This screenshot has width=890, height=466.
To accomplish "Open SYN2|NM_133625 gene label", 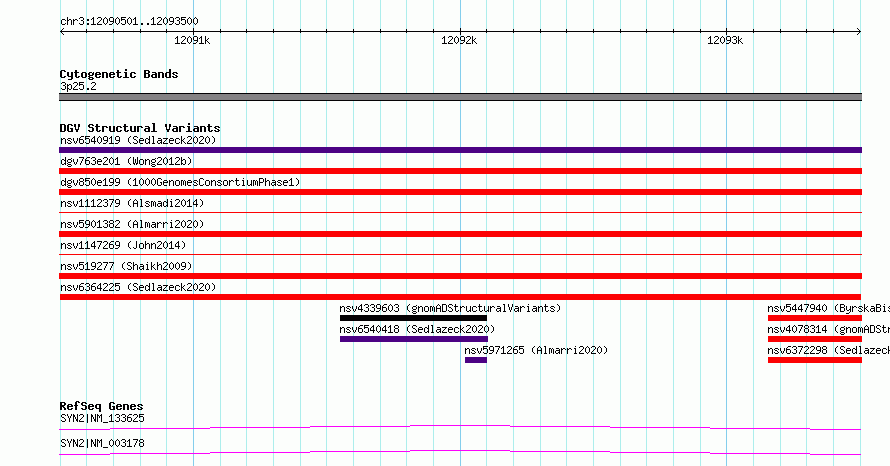I will click(x=102, y=418).
